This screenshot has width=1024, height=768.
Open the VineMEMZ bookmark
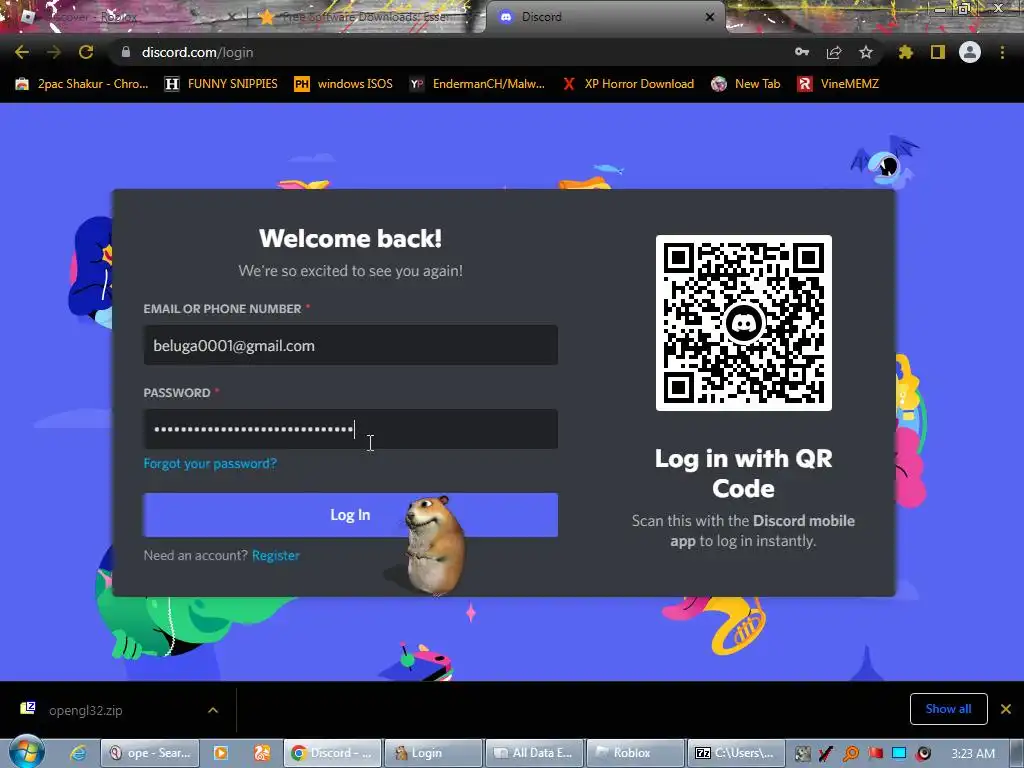click(839, 84)
